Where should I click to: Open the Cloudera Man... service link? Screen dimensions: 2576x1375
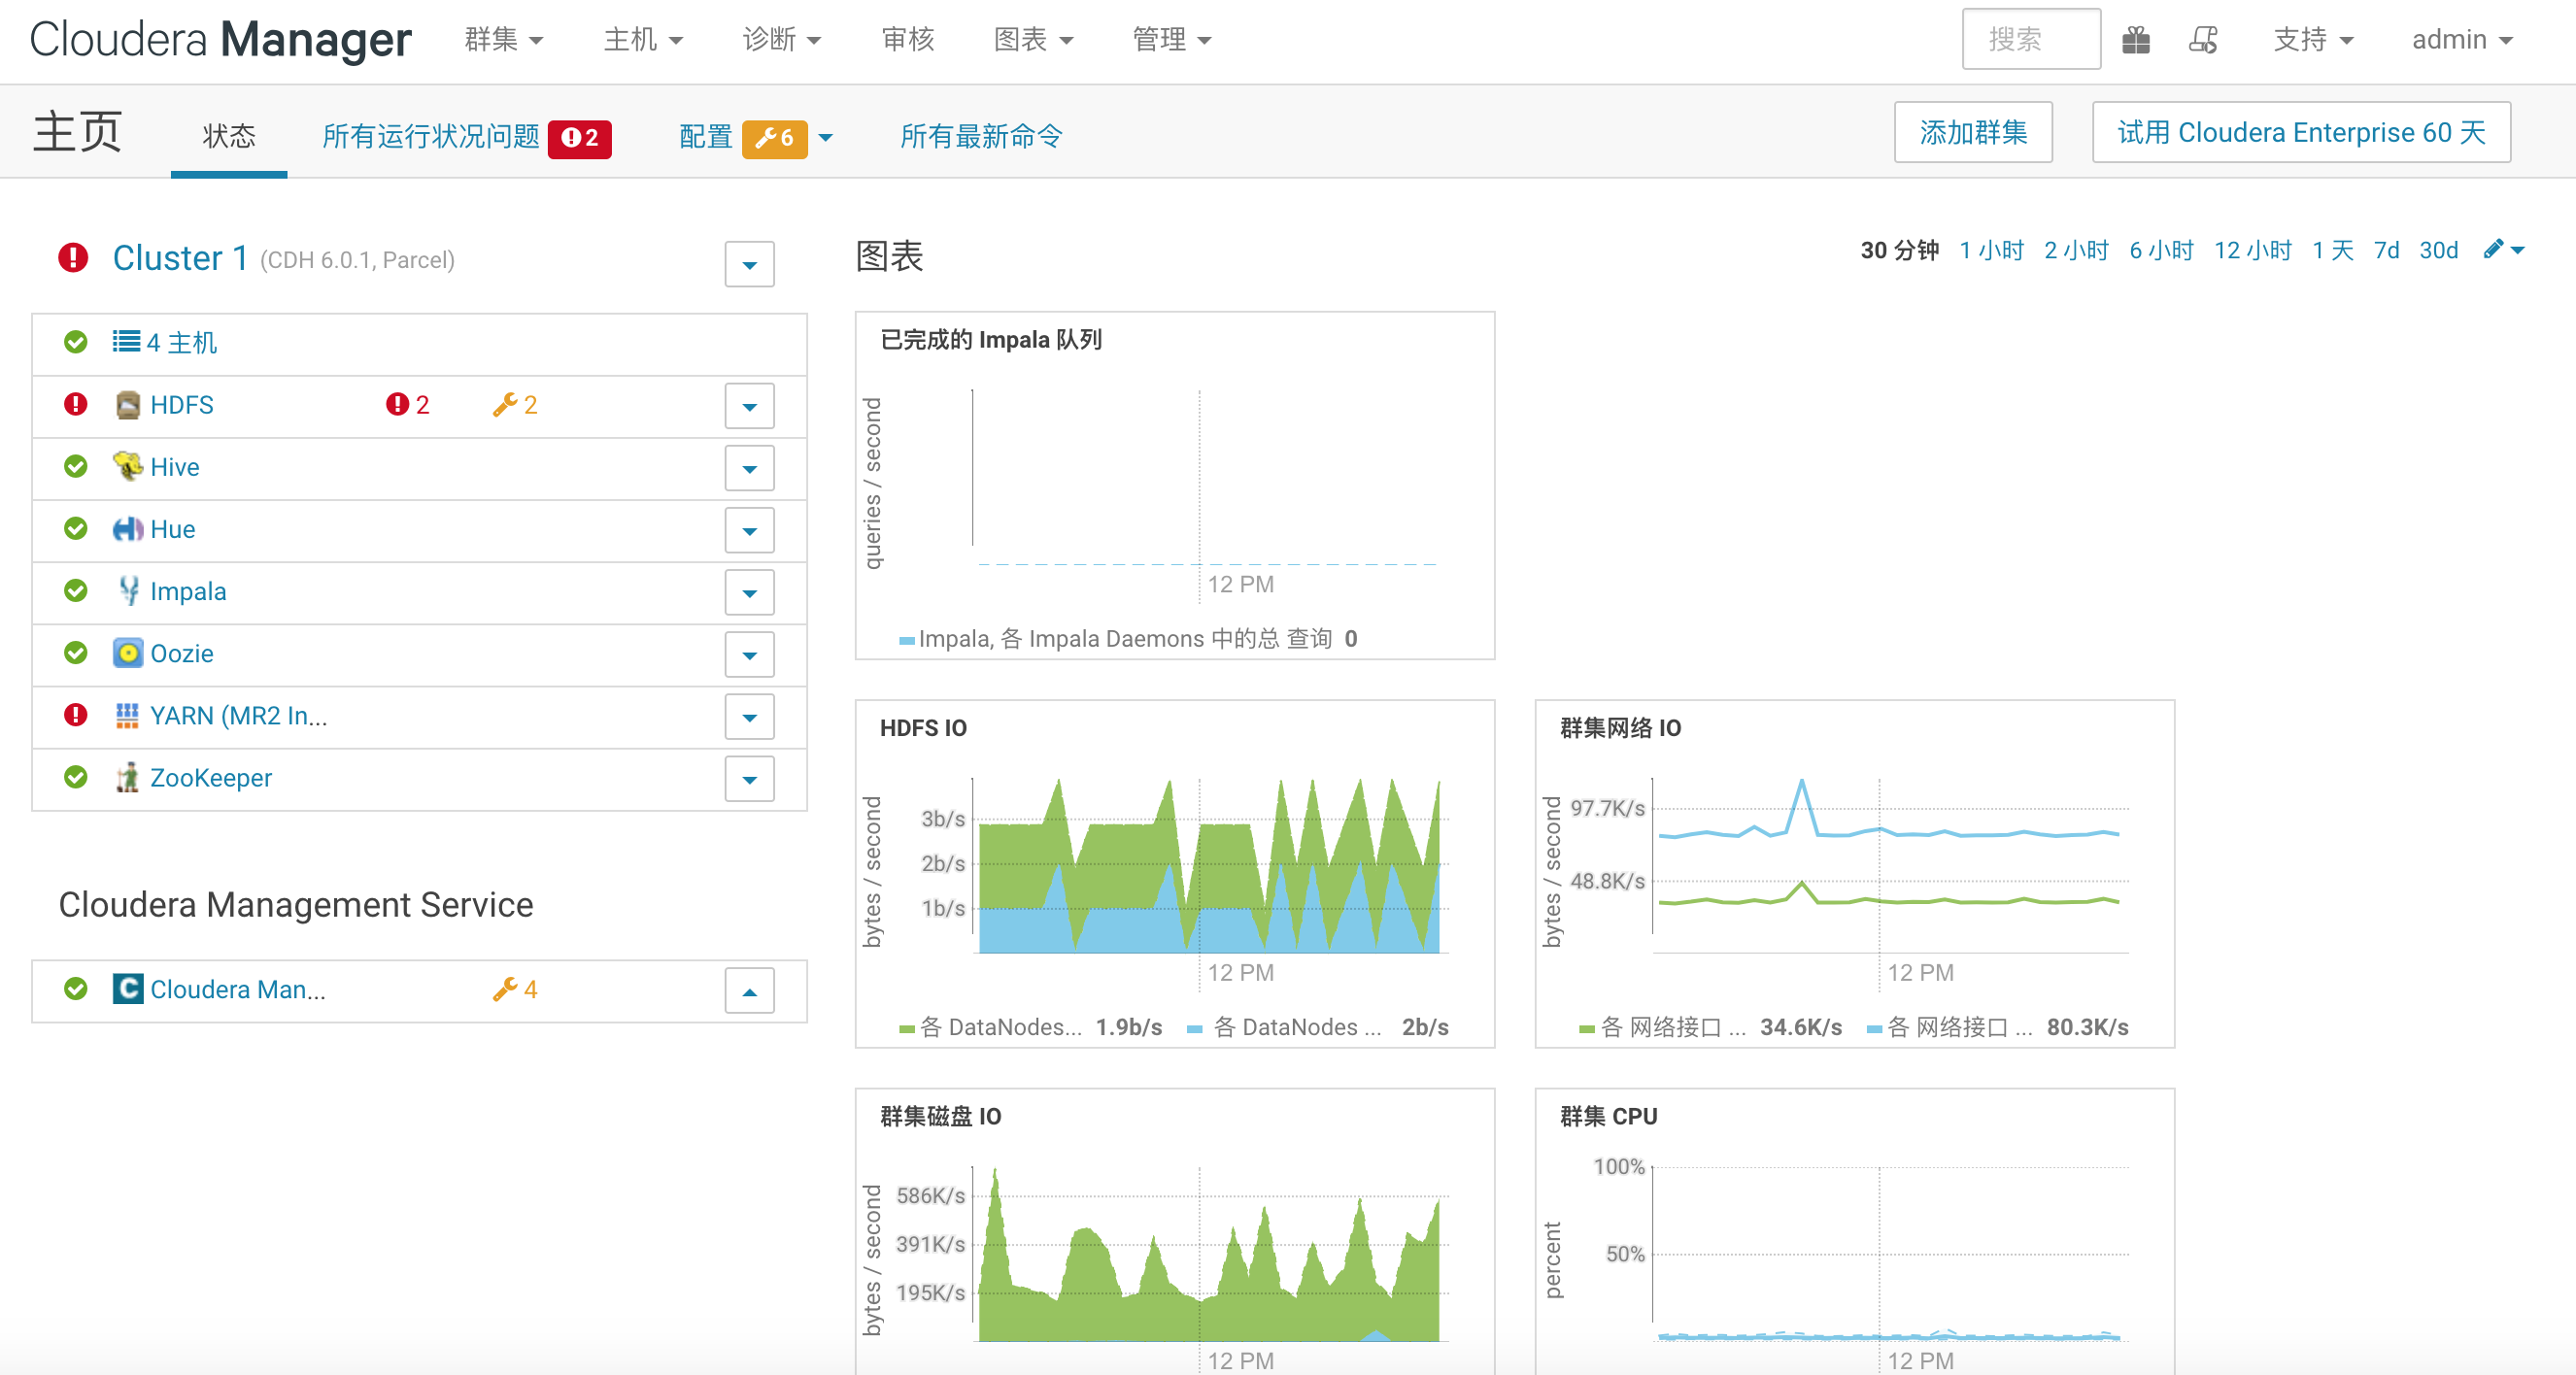point(238,989)
